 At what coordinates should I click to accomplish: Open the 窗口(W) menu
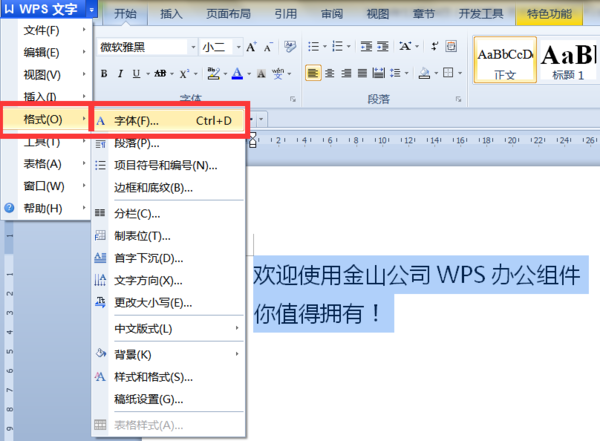[x=48, y=186]
